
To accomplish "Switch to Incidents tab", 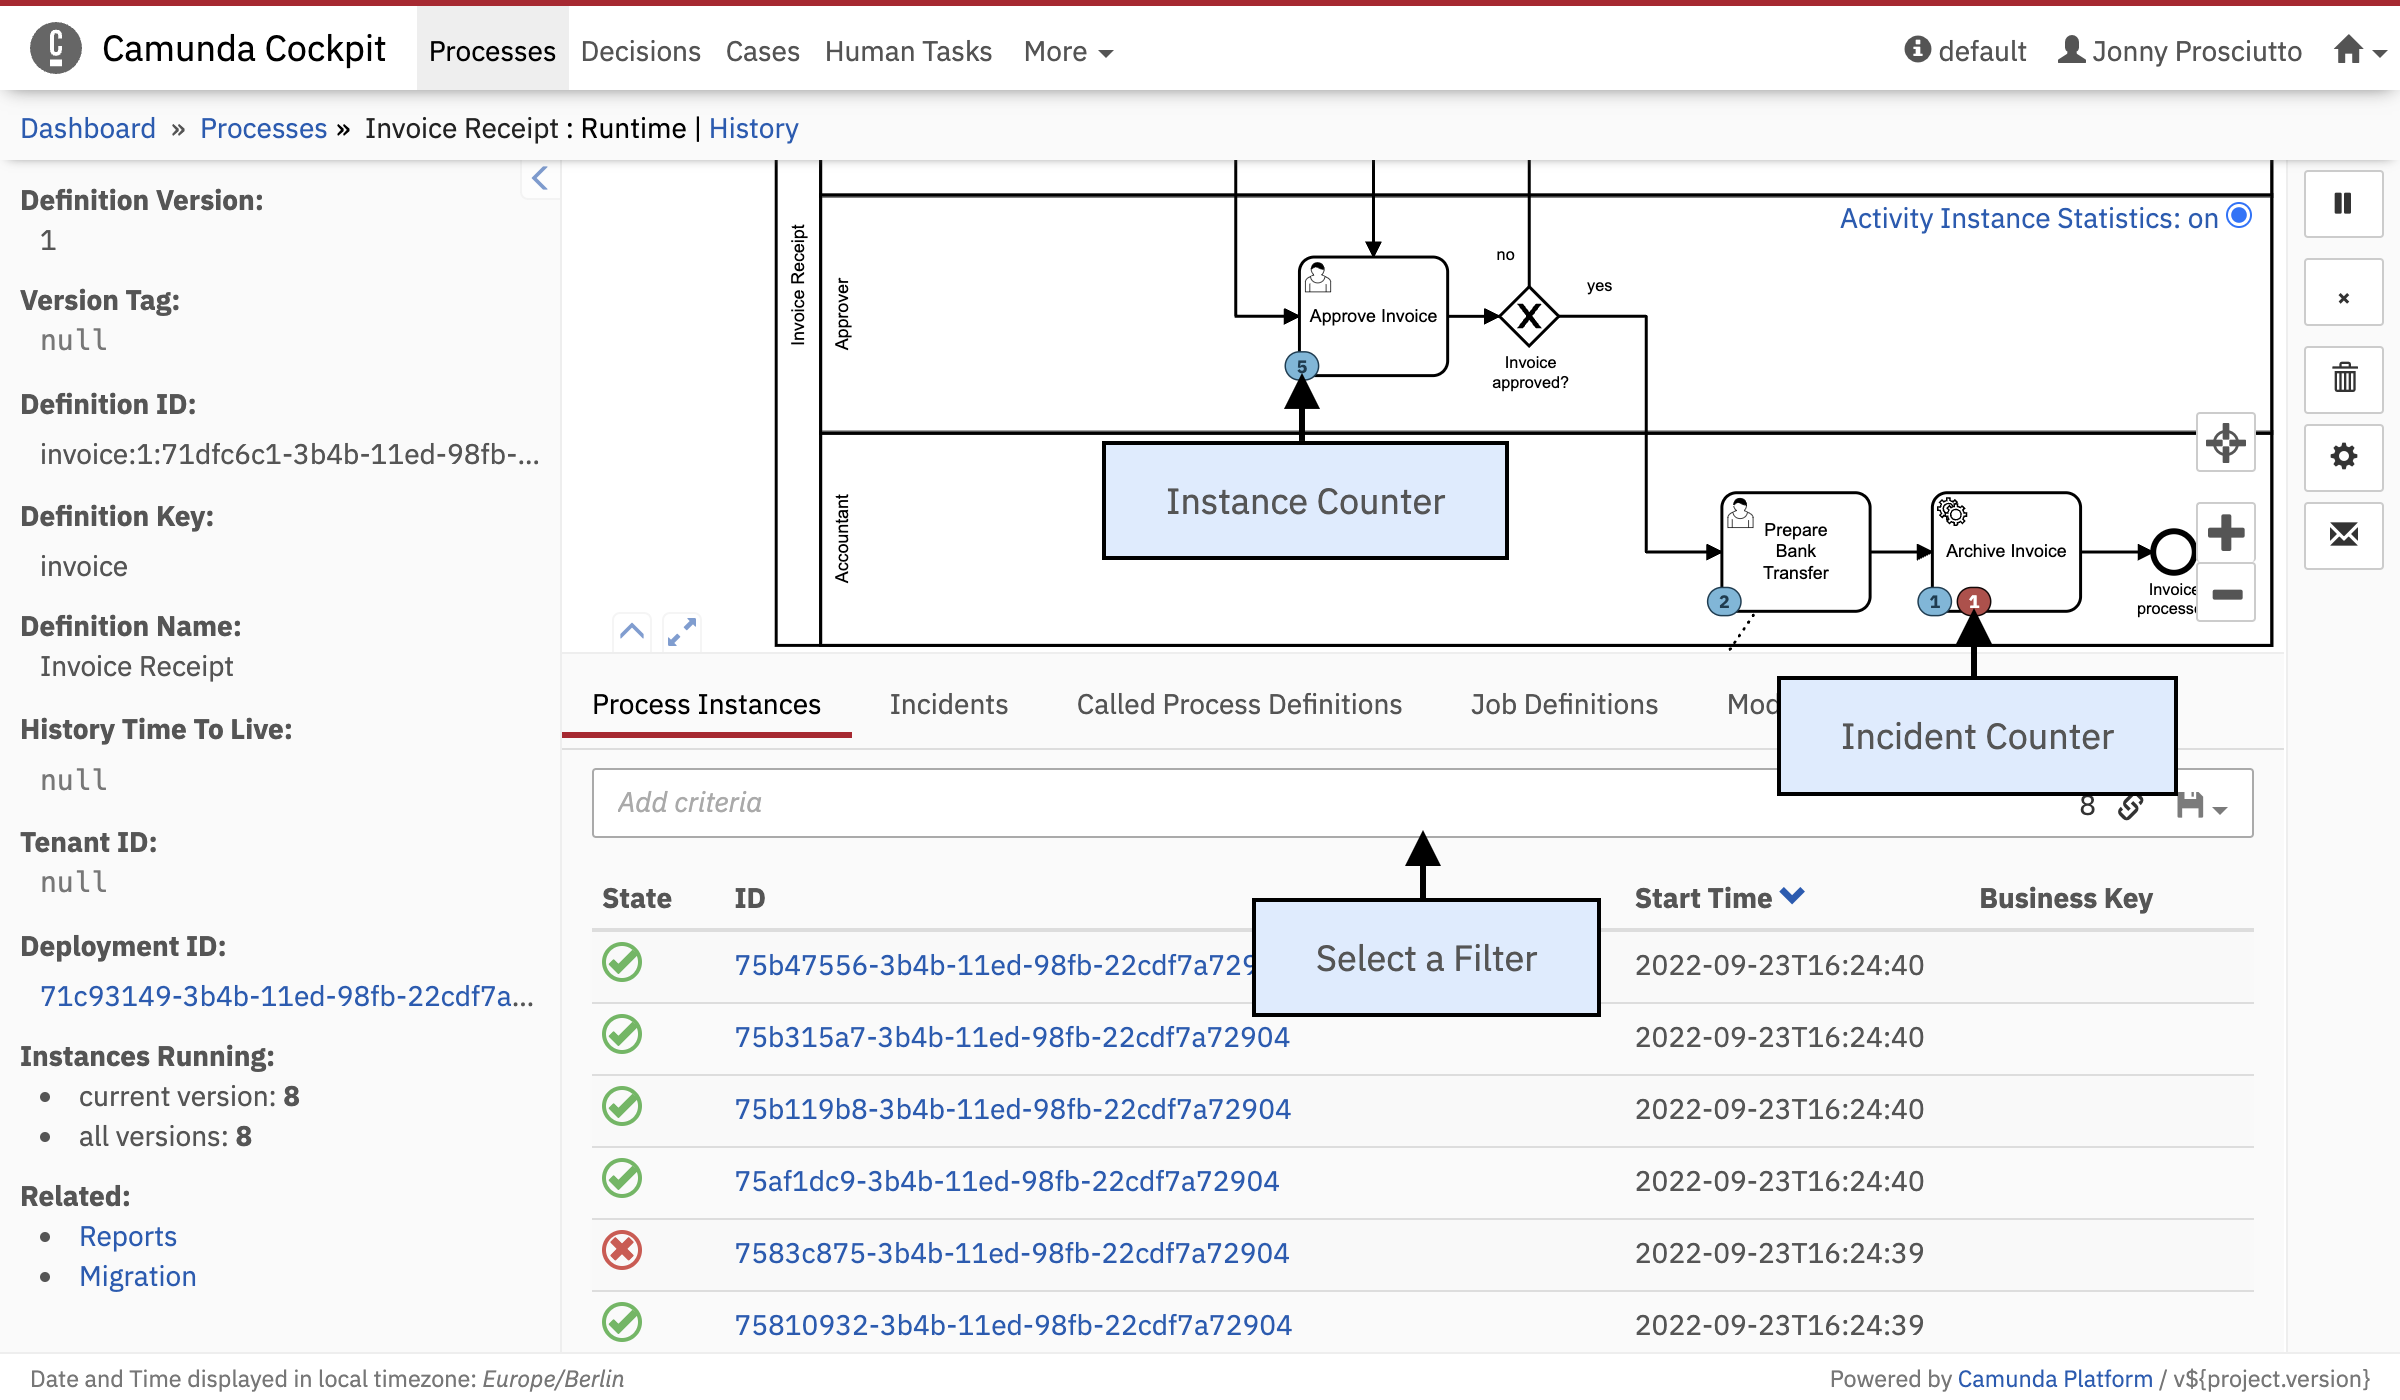I will [948, 705].
